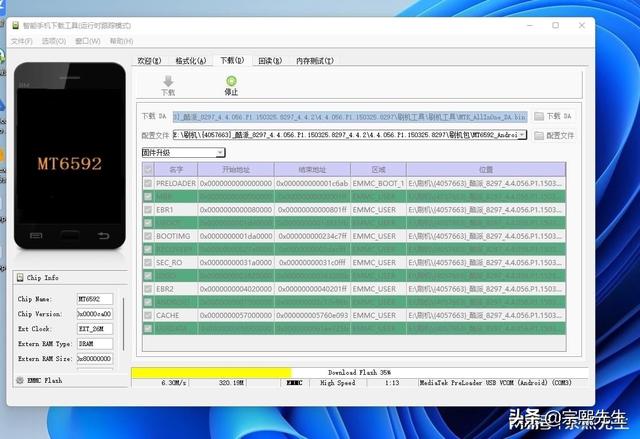Open the 帮助(H) menu
This screenshot has height=439, width=640.
pyautogui.click(x=122, y=41)
